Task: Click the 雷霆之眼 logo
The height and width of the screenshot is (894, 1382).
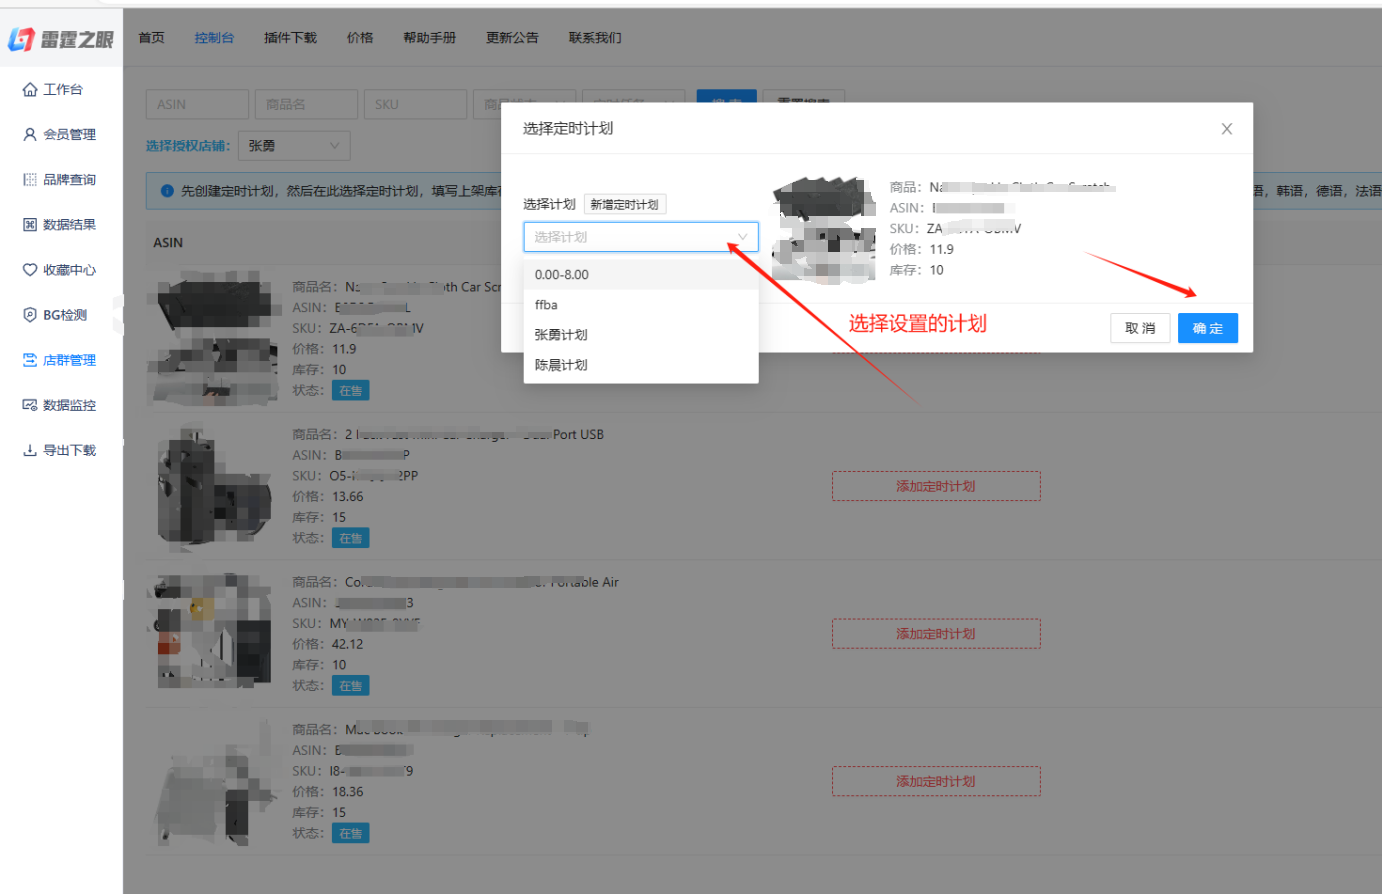Action: point(61,39)
